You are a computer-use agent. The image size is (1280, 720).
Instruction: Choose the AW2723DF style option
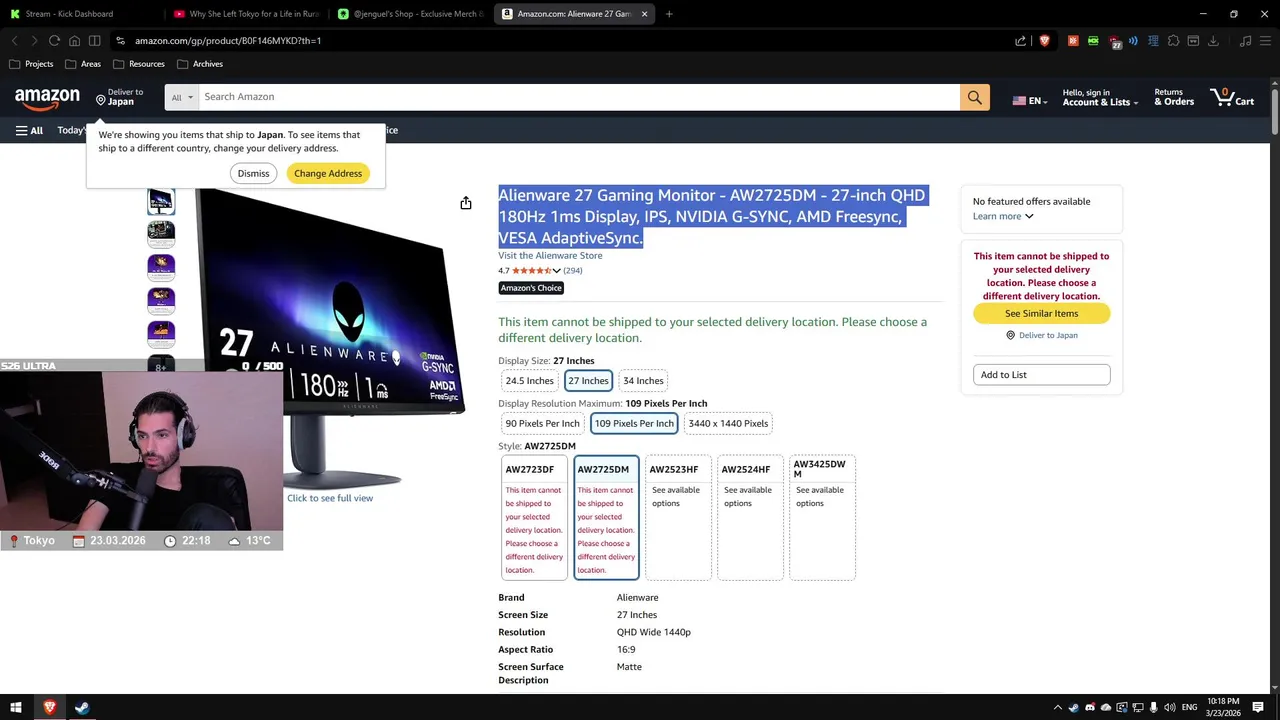point(534,518)
